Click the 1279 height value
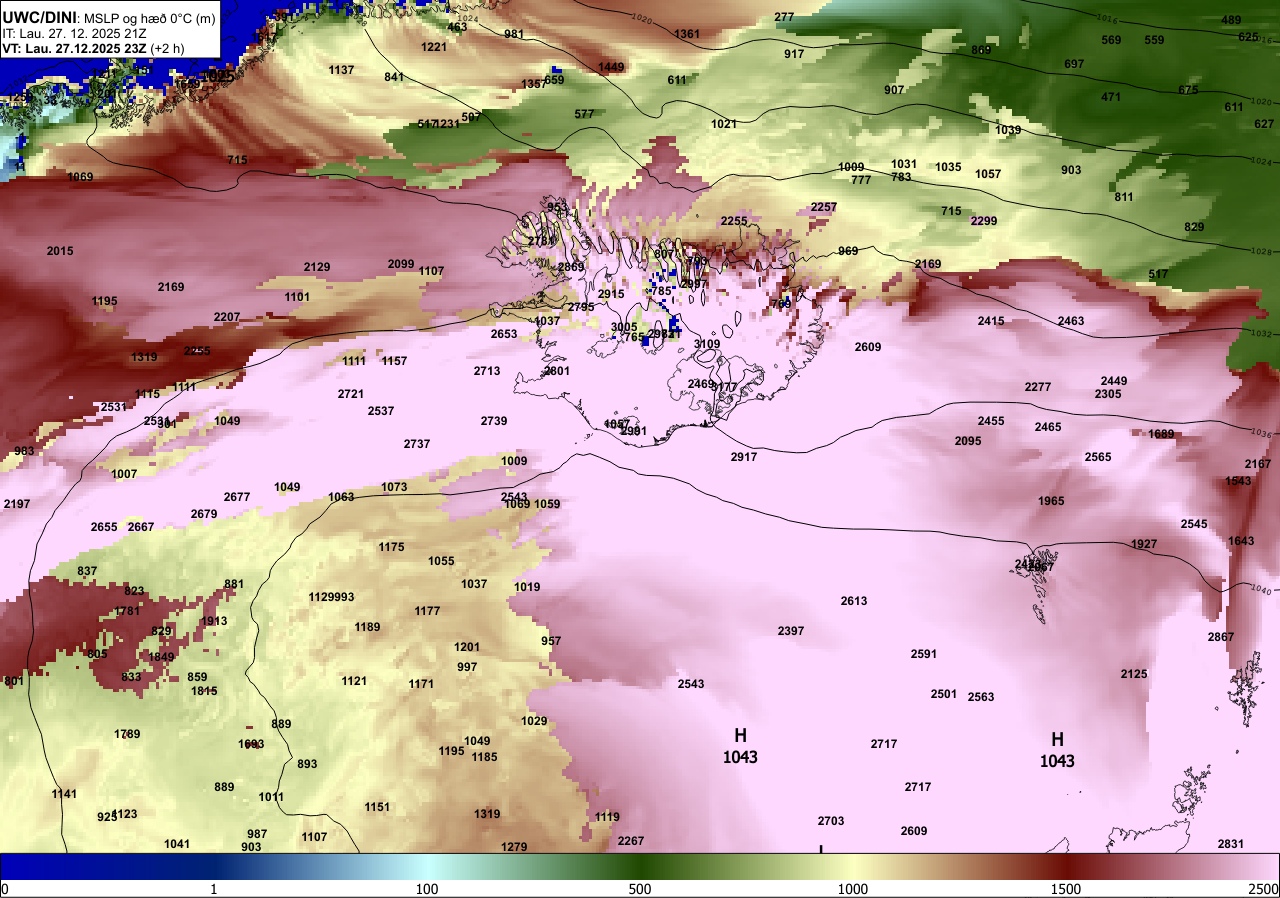This screenshot has width=1280, height=898. (514, 847)
